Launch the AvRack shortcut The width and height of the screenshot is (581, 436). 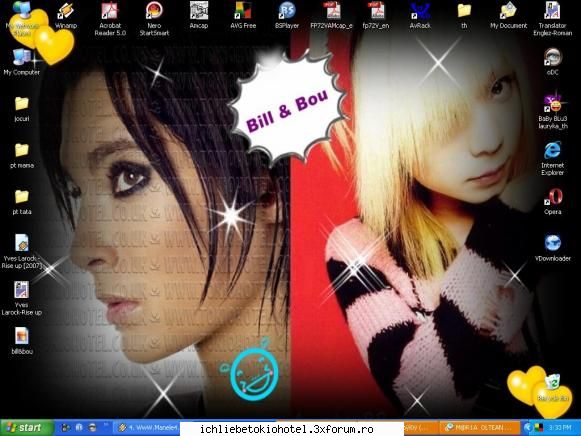point(420,16)
